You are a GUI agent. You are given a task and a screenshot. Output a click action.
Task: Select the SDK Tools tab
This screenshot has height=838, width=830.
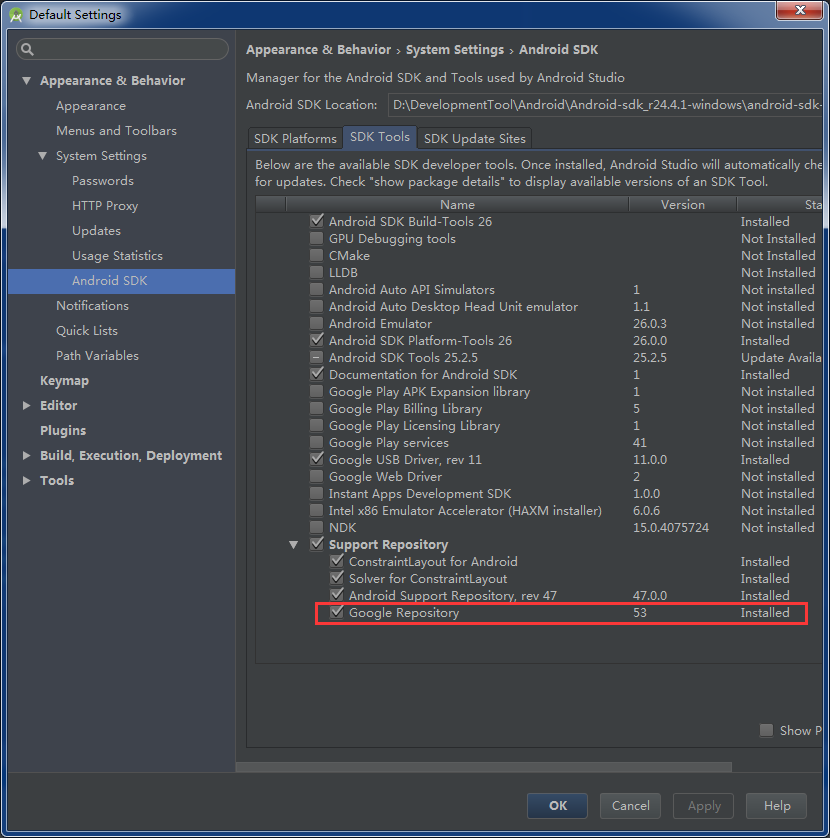click(380, 137)
